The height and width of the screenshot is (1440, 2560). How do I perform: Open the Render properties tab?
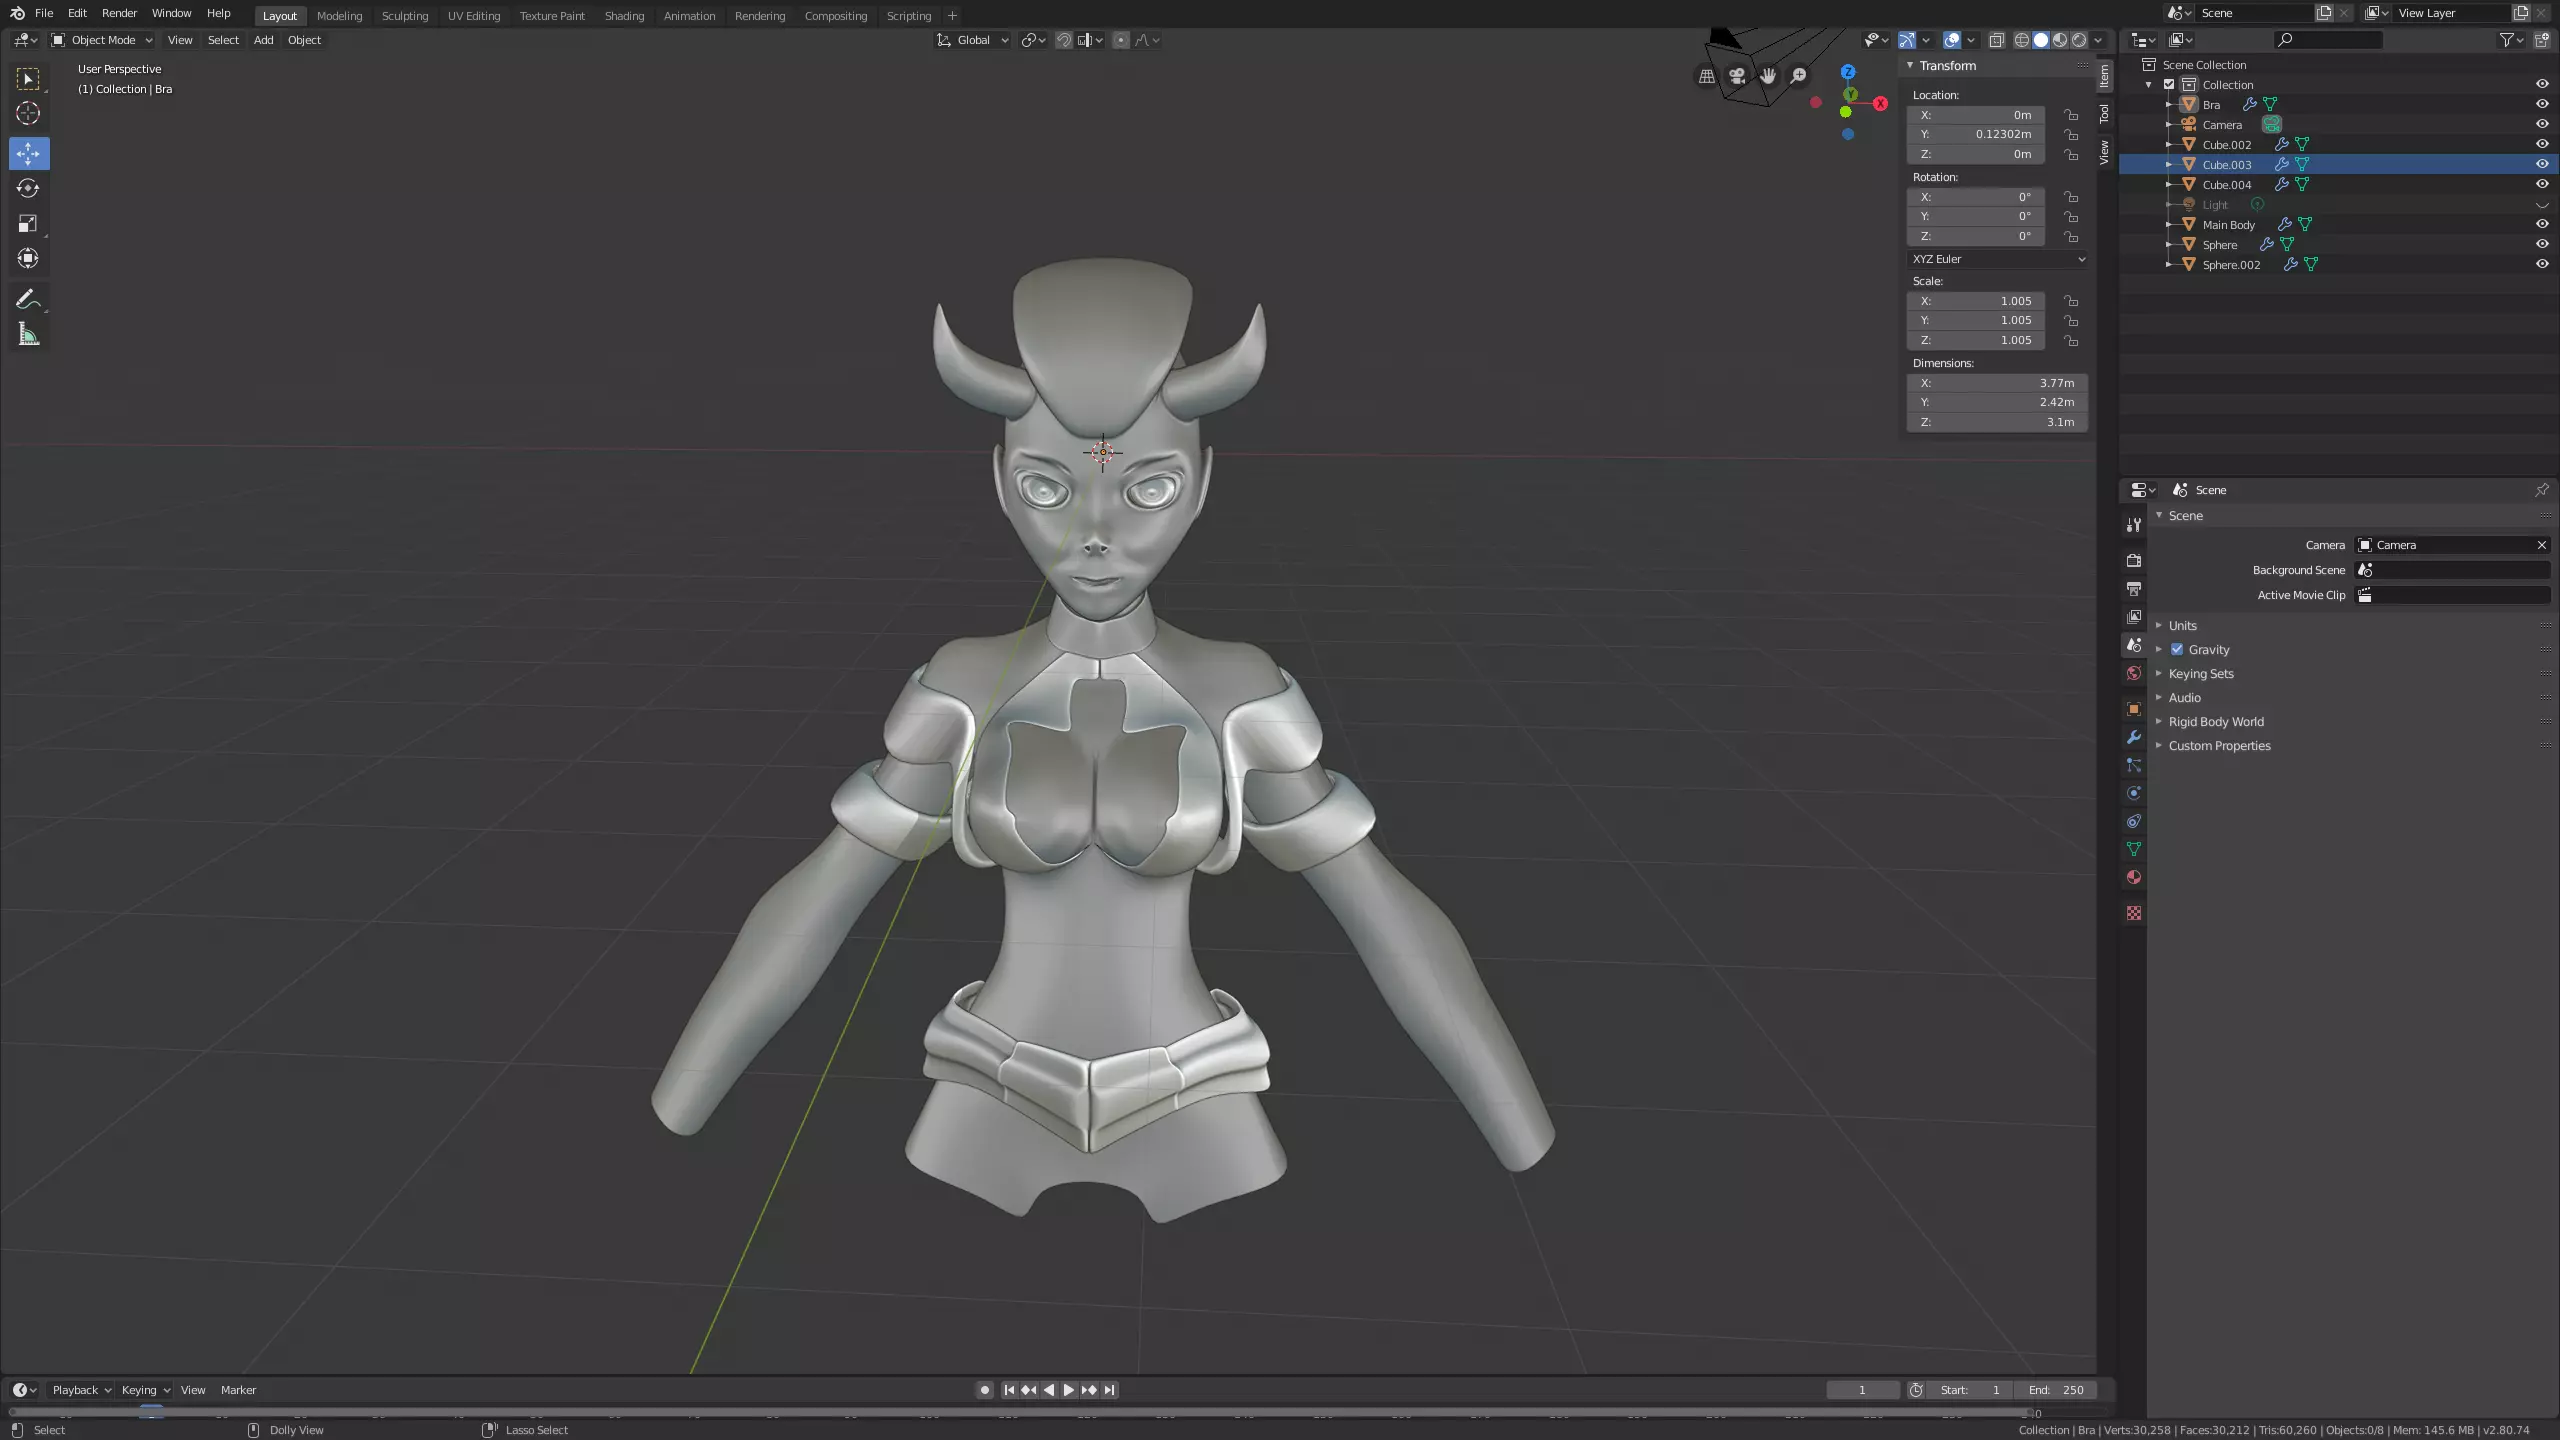click(x=2133, y=560)
